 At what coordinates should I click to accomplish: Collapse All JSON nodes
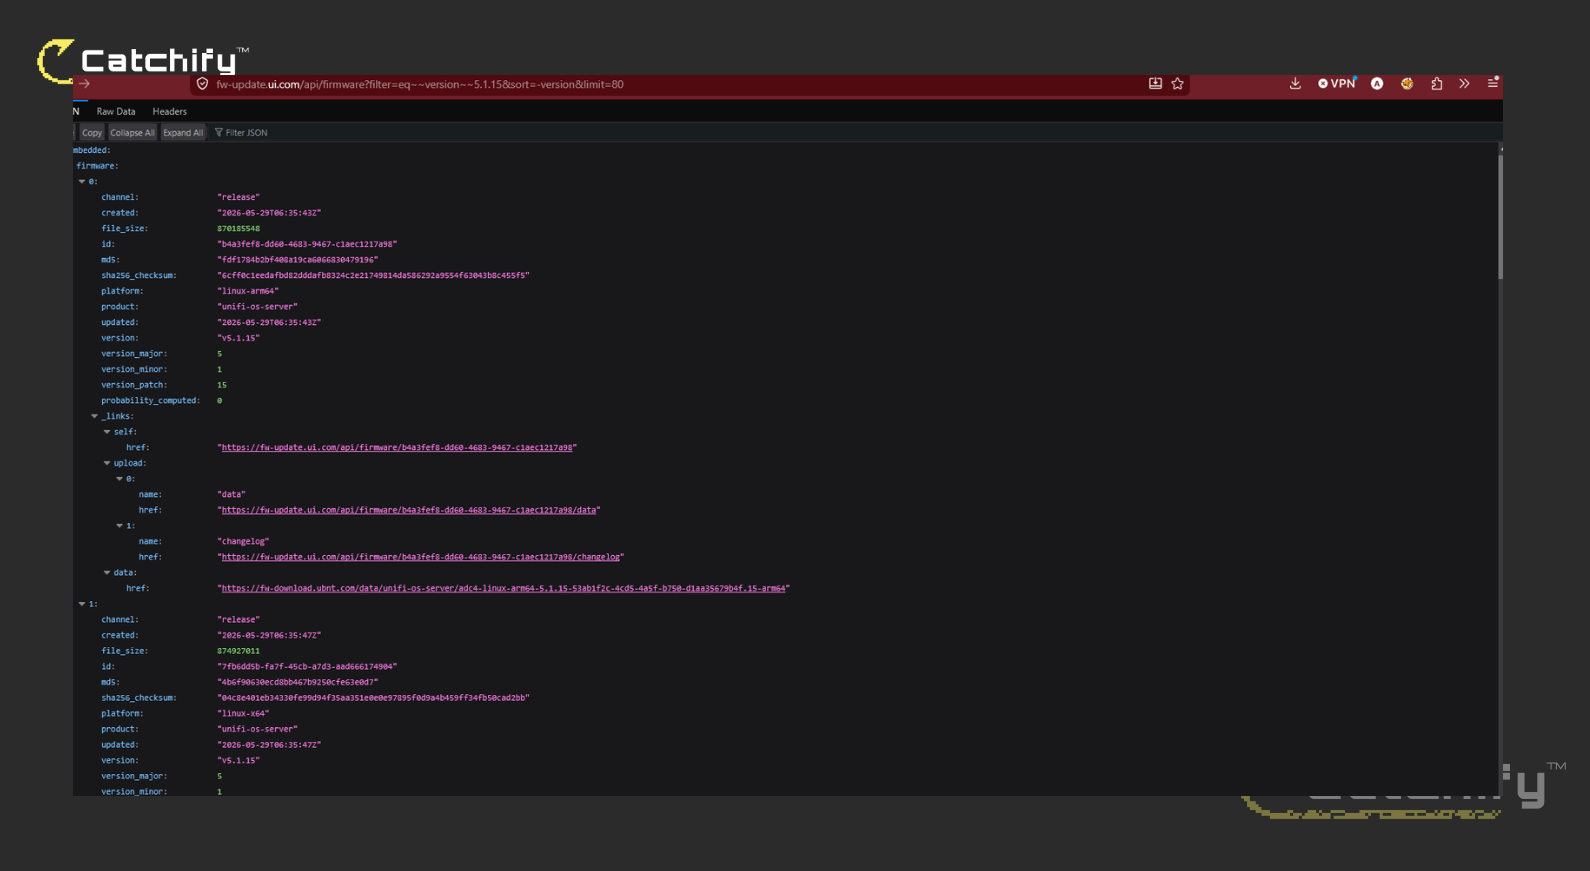pyautogui.click(x=132, y=132)
